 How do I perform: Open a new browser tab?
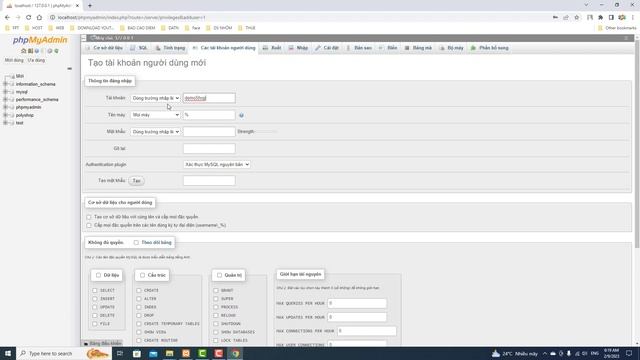(90, 6)
